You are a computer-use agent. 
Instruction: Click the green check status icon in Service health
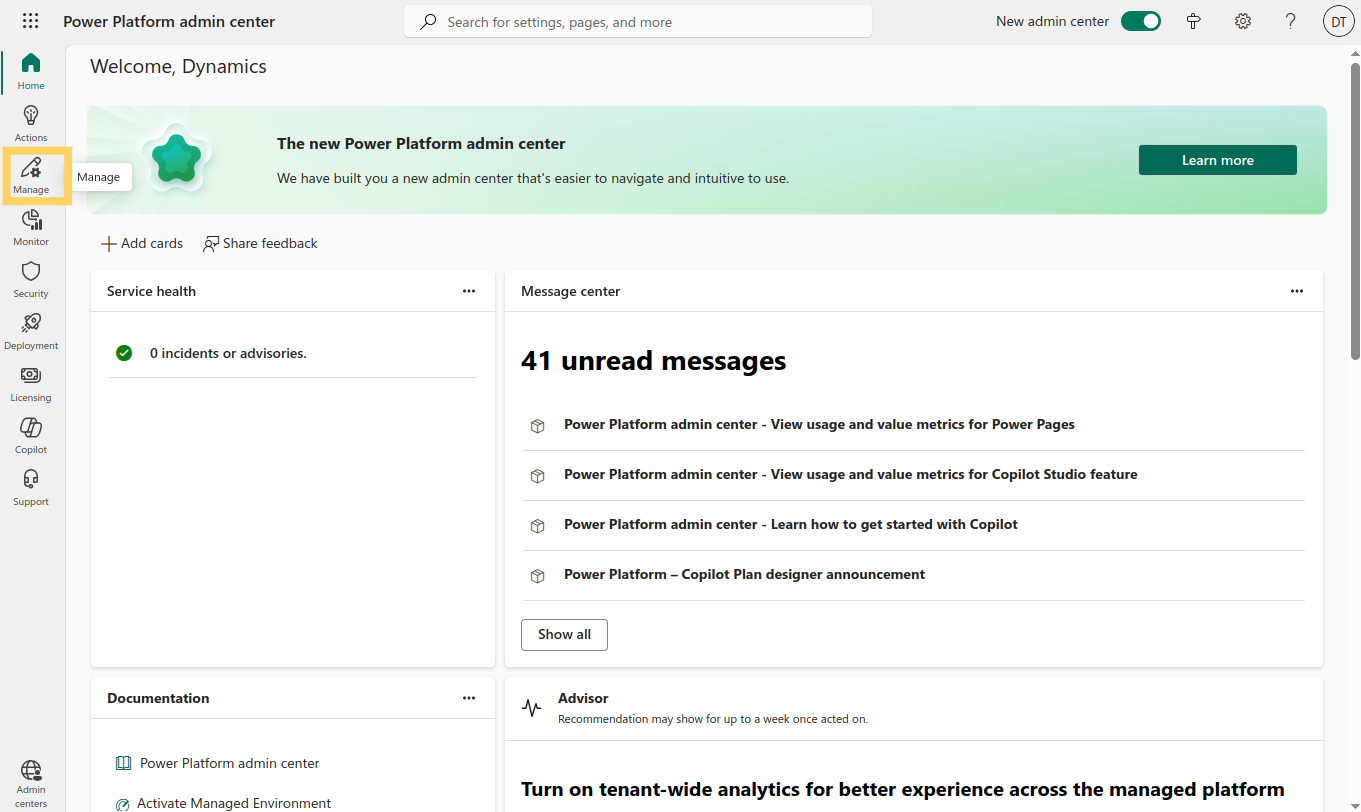[124, 353]
